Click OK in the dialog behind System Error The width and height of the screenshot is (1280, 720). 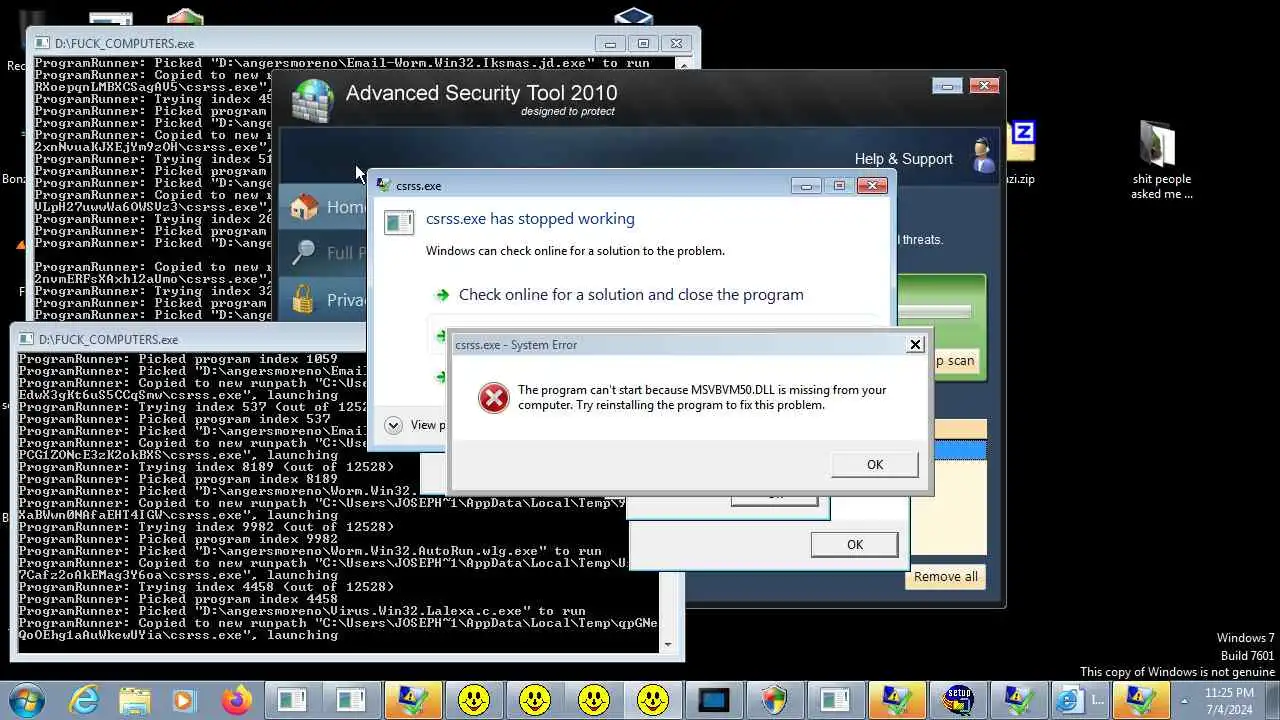(x=854, y=544)
